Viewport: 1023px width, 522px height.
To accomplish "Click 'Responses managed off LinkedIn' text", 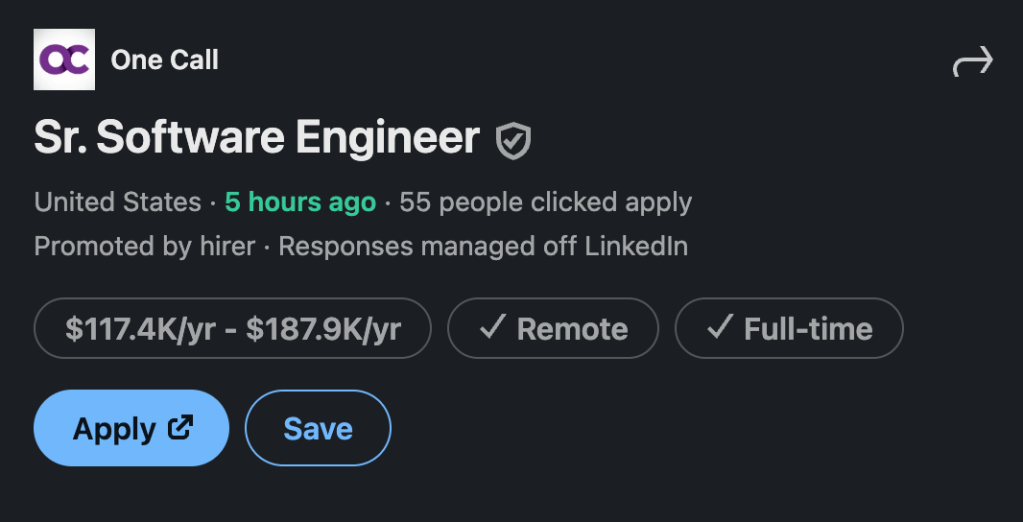I will [x=483, y=246].
